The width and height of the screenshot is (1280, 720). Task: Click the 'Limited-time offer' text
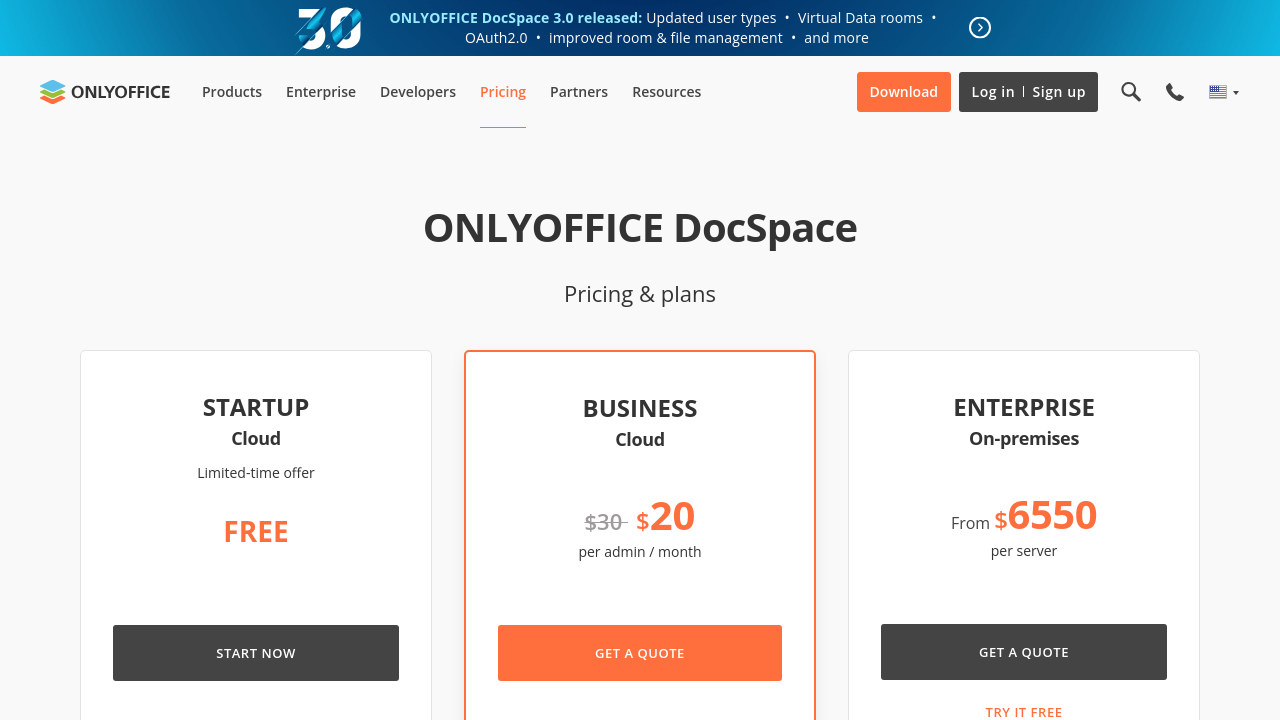pos(256,473)
